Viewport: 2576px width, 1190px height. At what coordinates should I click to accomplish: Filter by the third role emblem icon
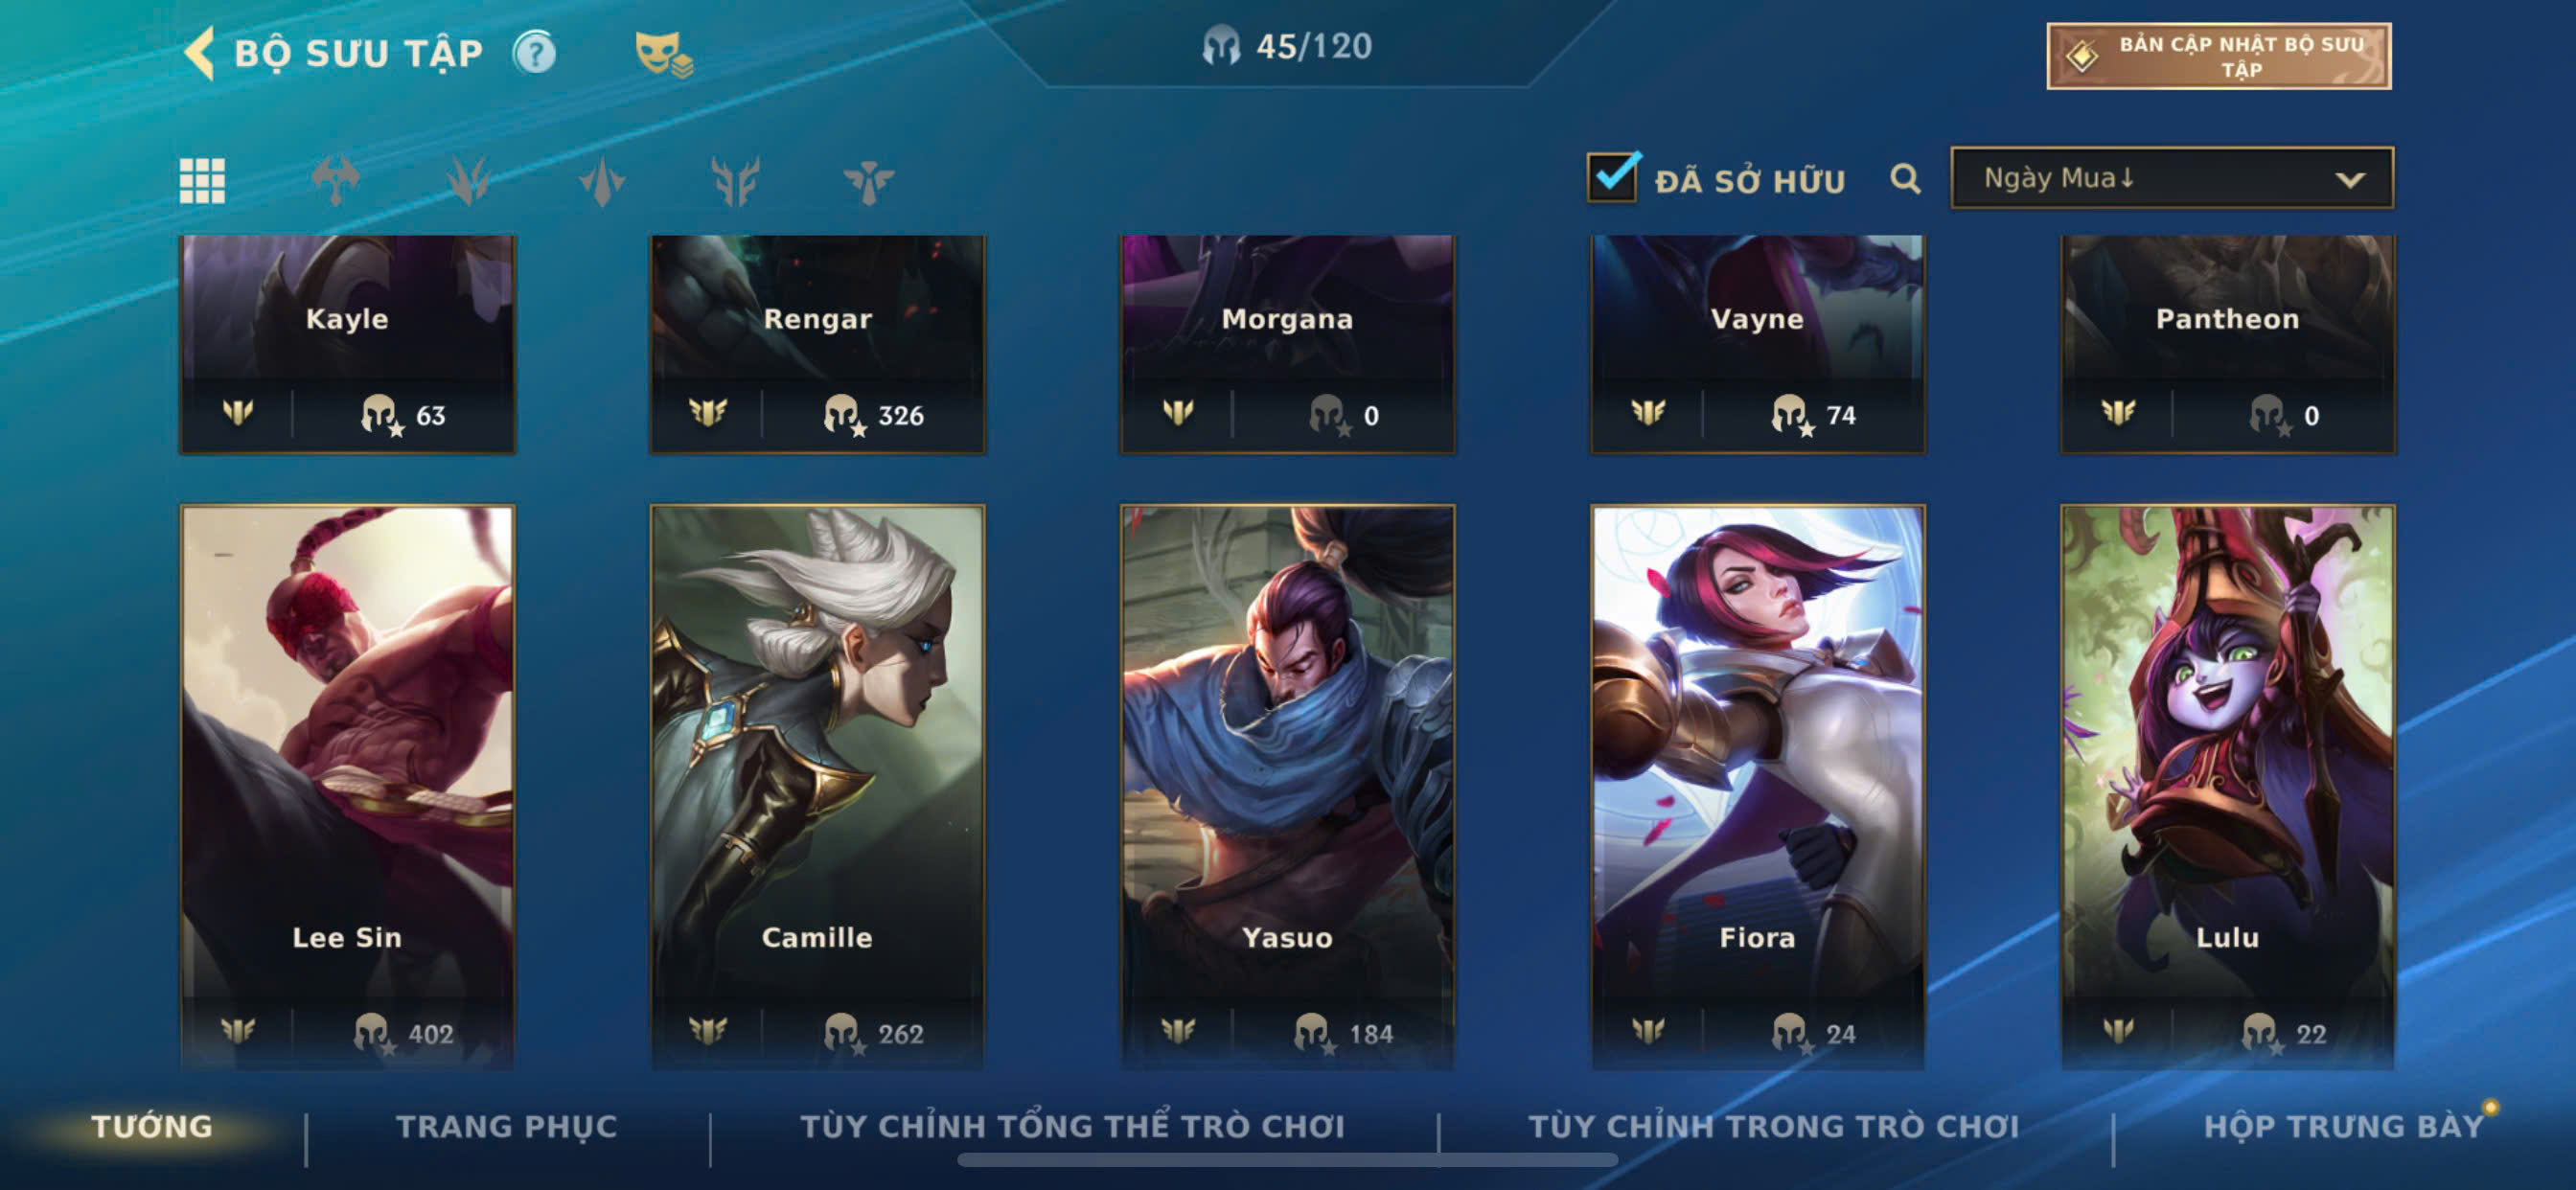pyautogui.click(x=602, y=181)
